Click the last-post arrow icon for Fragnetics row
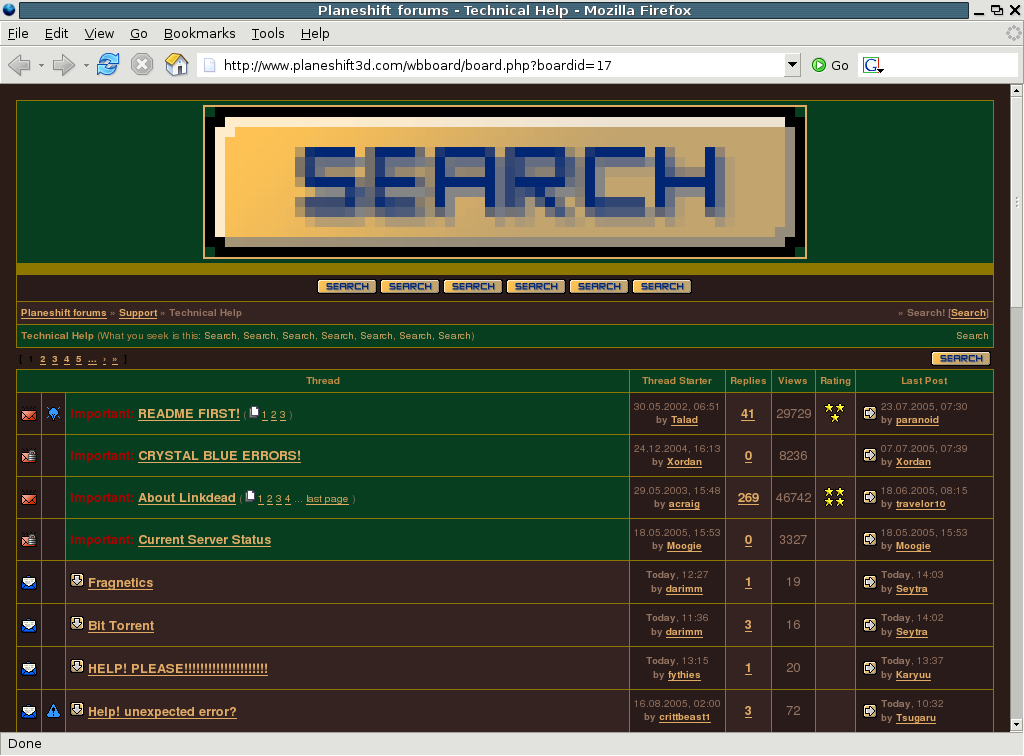Viewport: 1024px width, 756px height. click(870, 581)
